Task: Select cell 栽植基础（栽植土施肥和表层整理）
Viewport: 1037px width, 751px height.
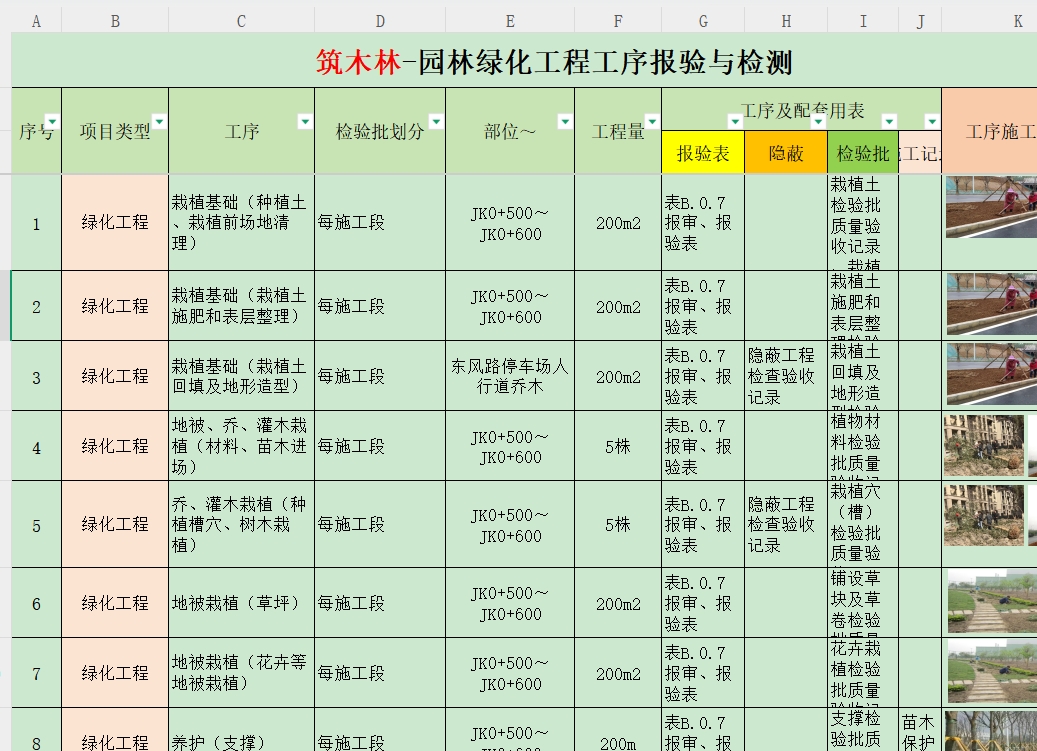Action: coord(241,305)
